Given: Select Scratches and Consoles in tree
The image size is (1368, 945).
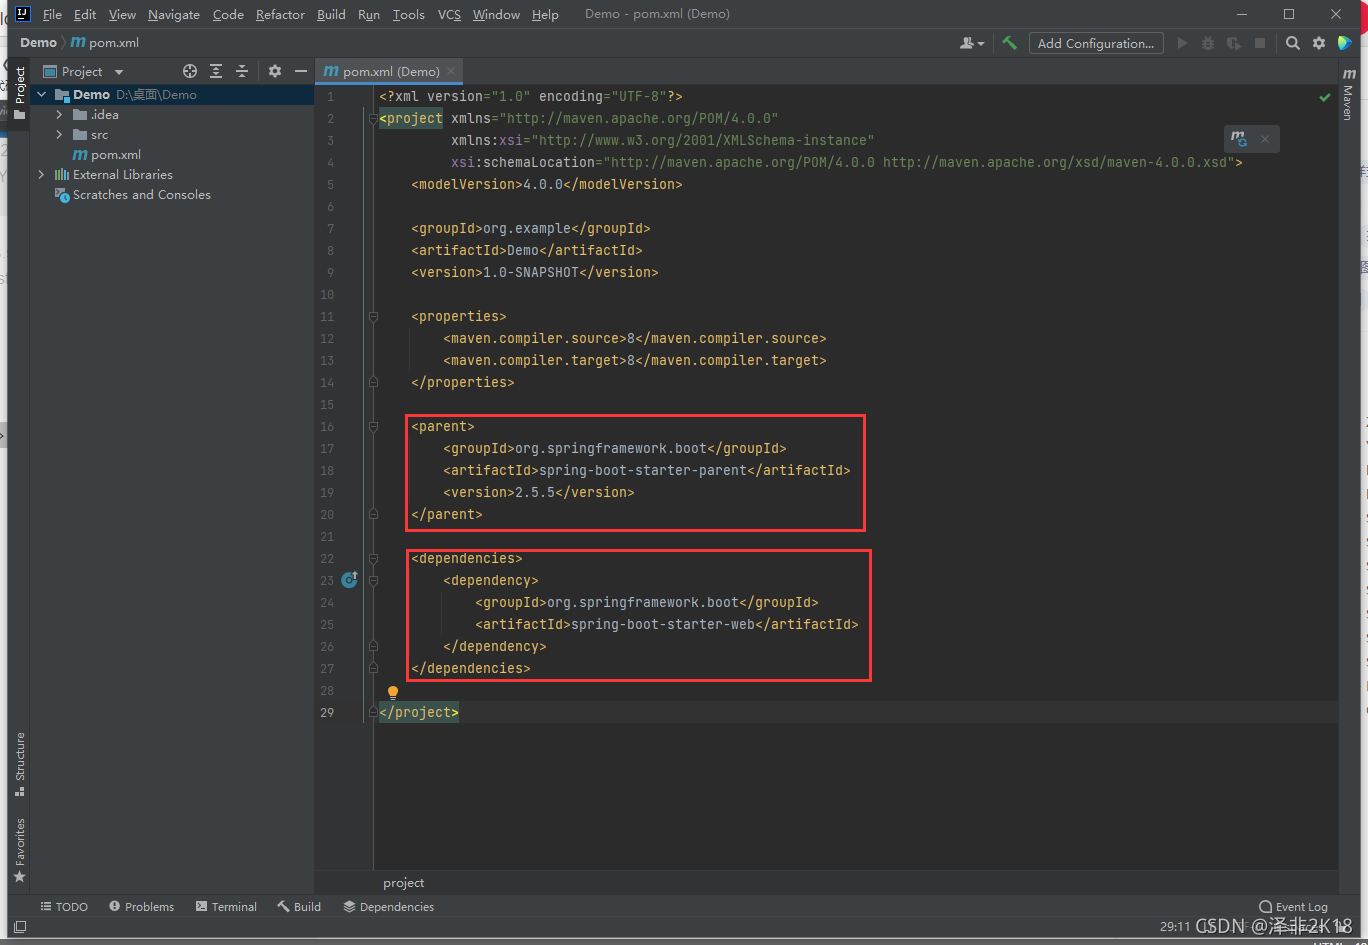Looking at the screenshot, I should pyautogui.click(x=132, y=195).
